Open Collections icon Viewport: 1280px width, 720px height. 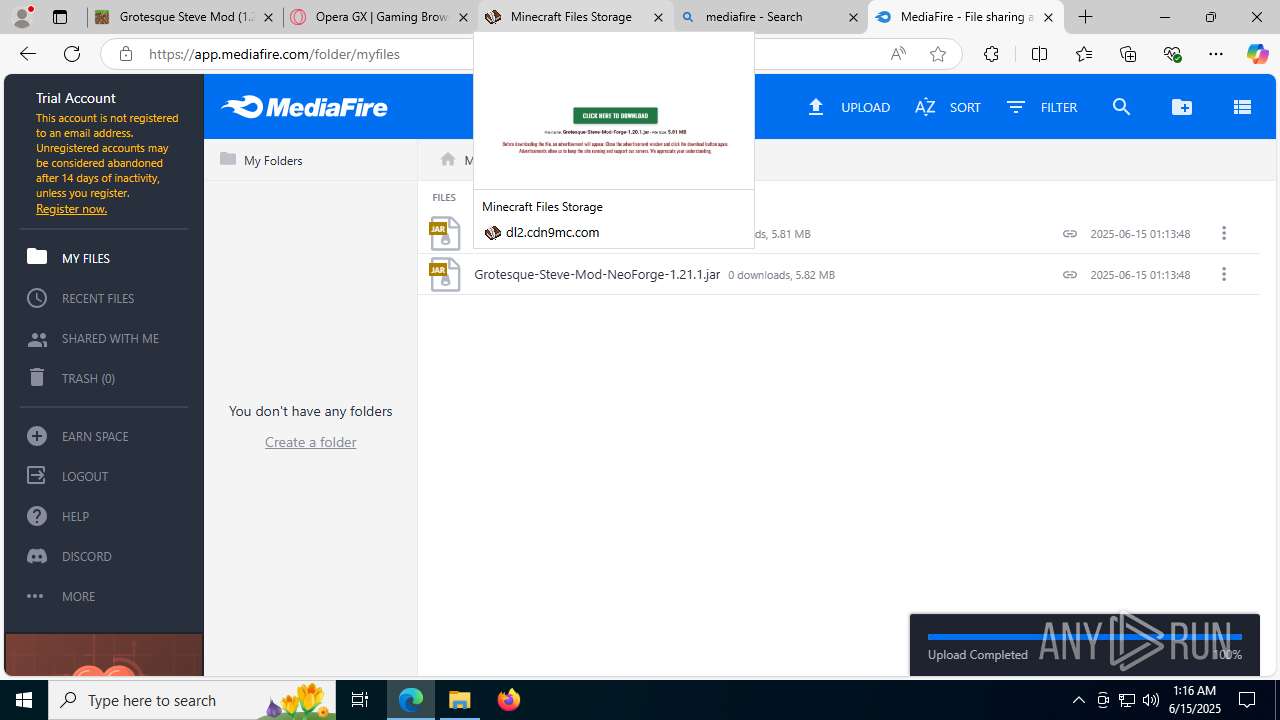(1128, 54)
